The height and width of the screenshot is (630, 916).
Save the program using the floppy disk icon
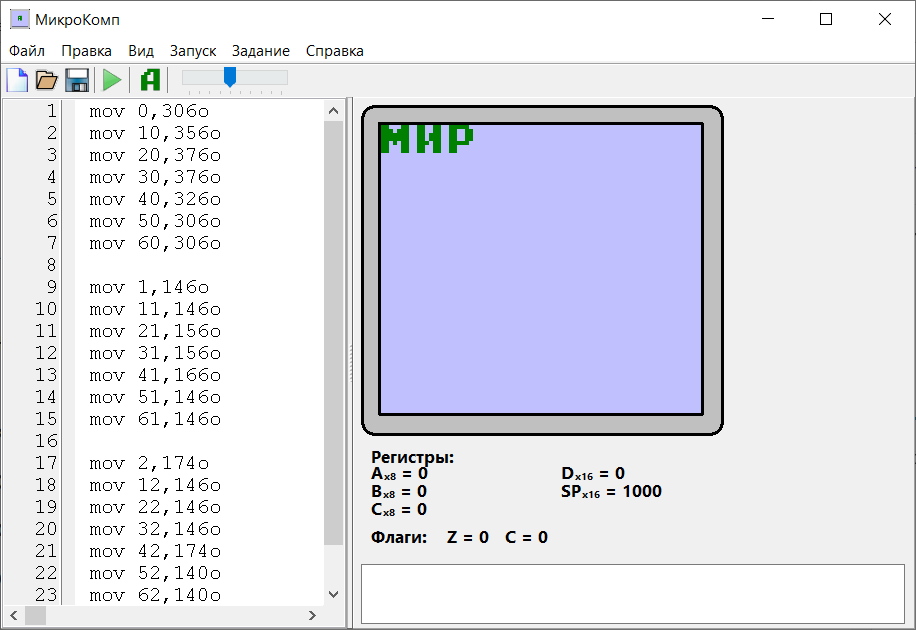77,80
